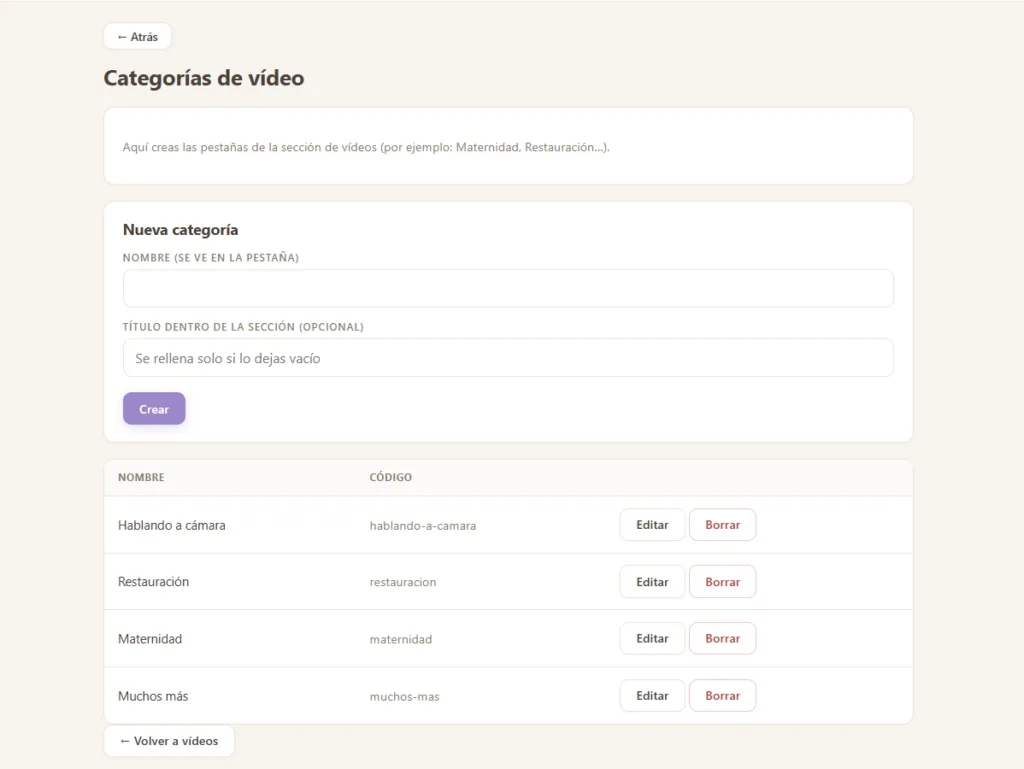This screenshot has width=1024, height=769.
Task: Click the Categorías de vídeo page heading
Action: (x=204, y=78)
